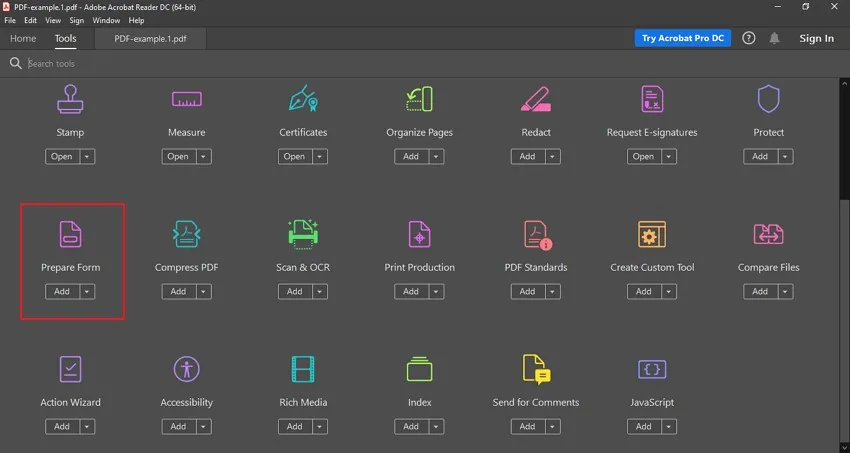Select the Rich Media film icon
Viewport: 850px width, 453px height.
(x=303, y=370)
